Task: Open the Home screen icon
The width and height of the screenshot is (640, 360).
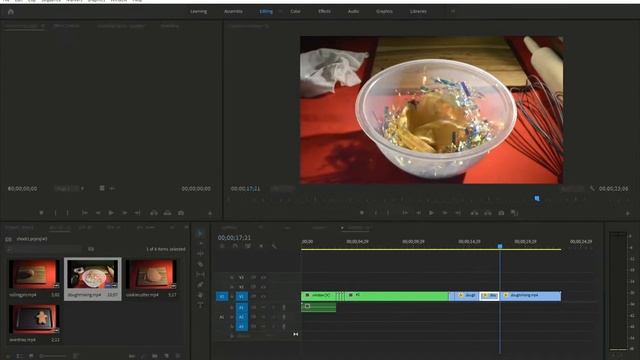Action: pyautogui.click(x=11, y=11)
